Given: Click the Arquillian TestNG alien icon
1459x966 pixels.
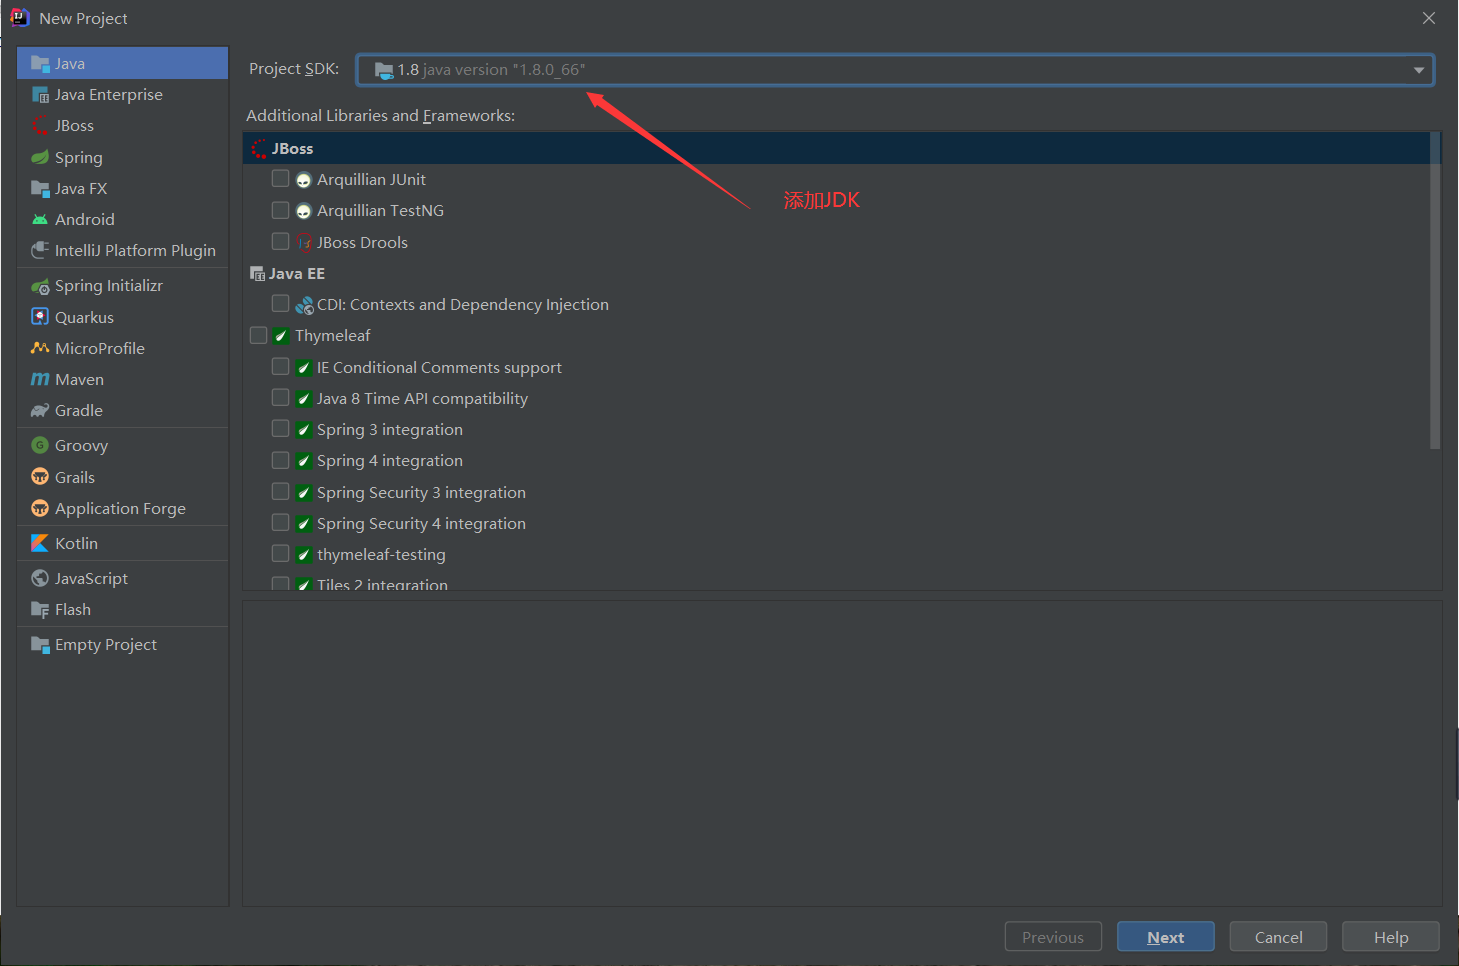Looking at the screenshot, I should 304,212.
